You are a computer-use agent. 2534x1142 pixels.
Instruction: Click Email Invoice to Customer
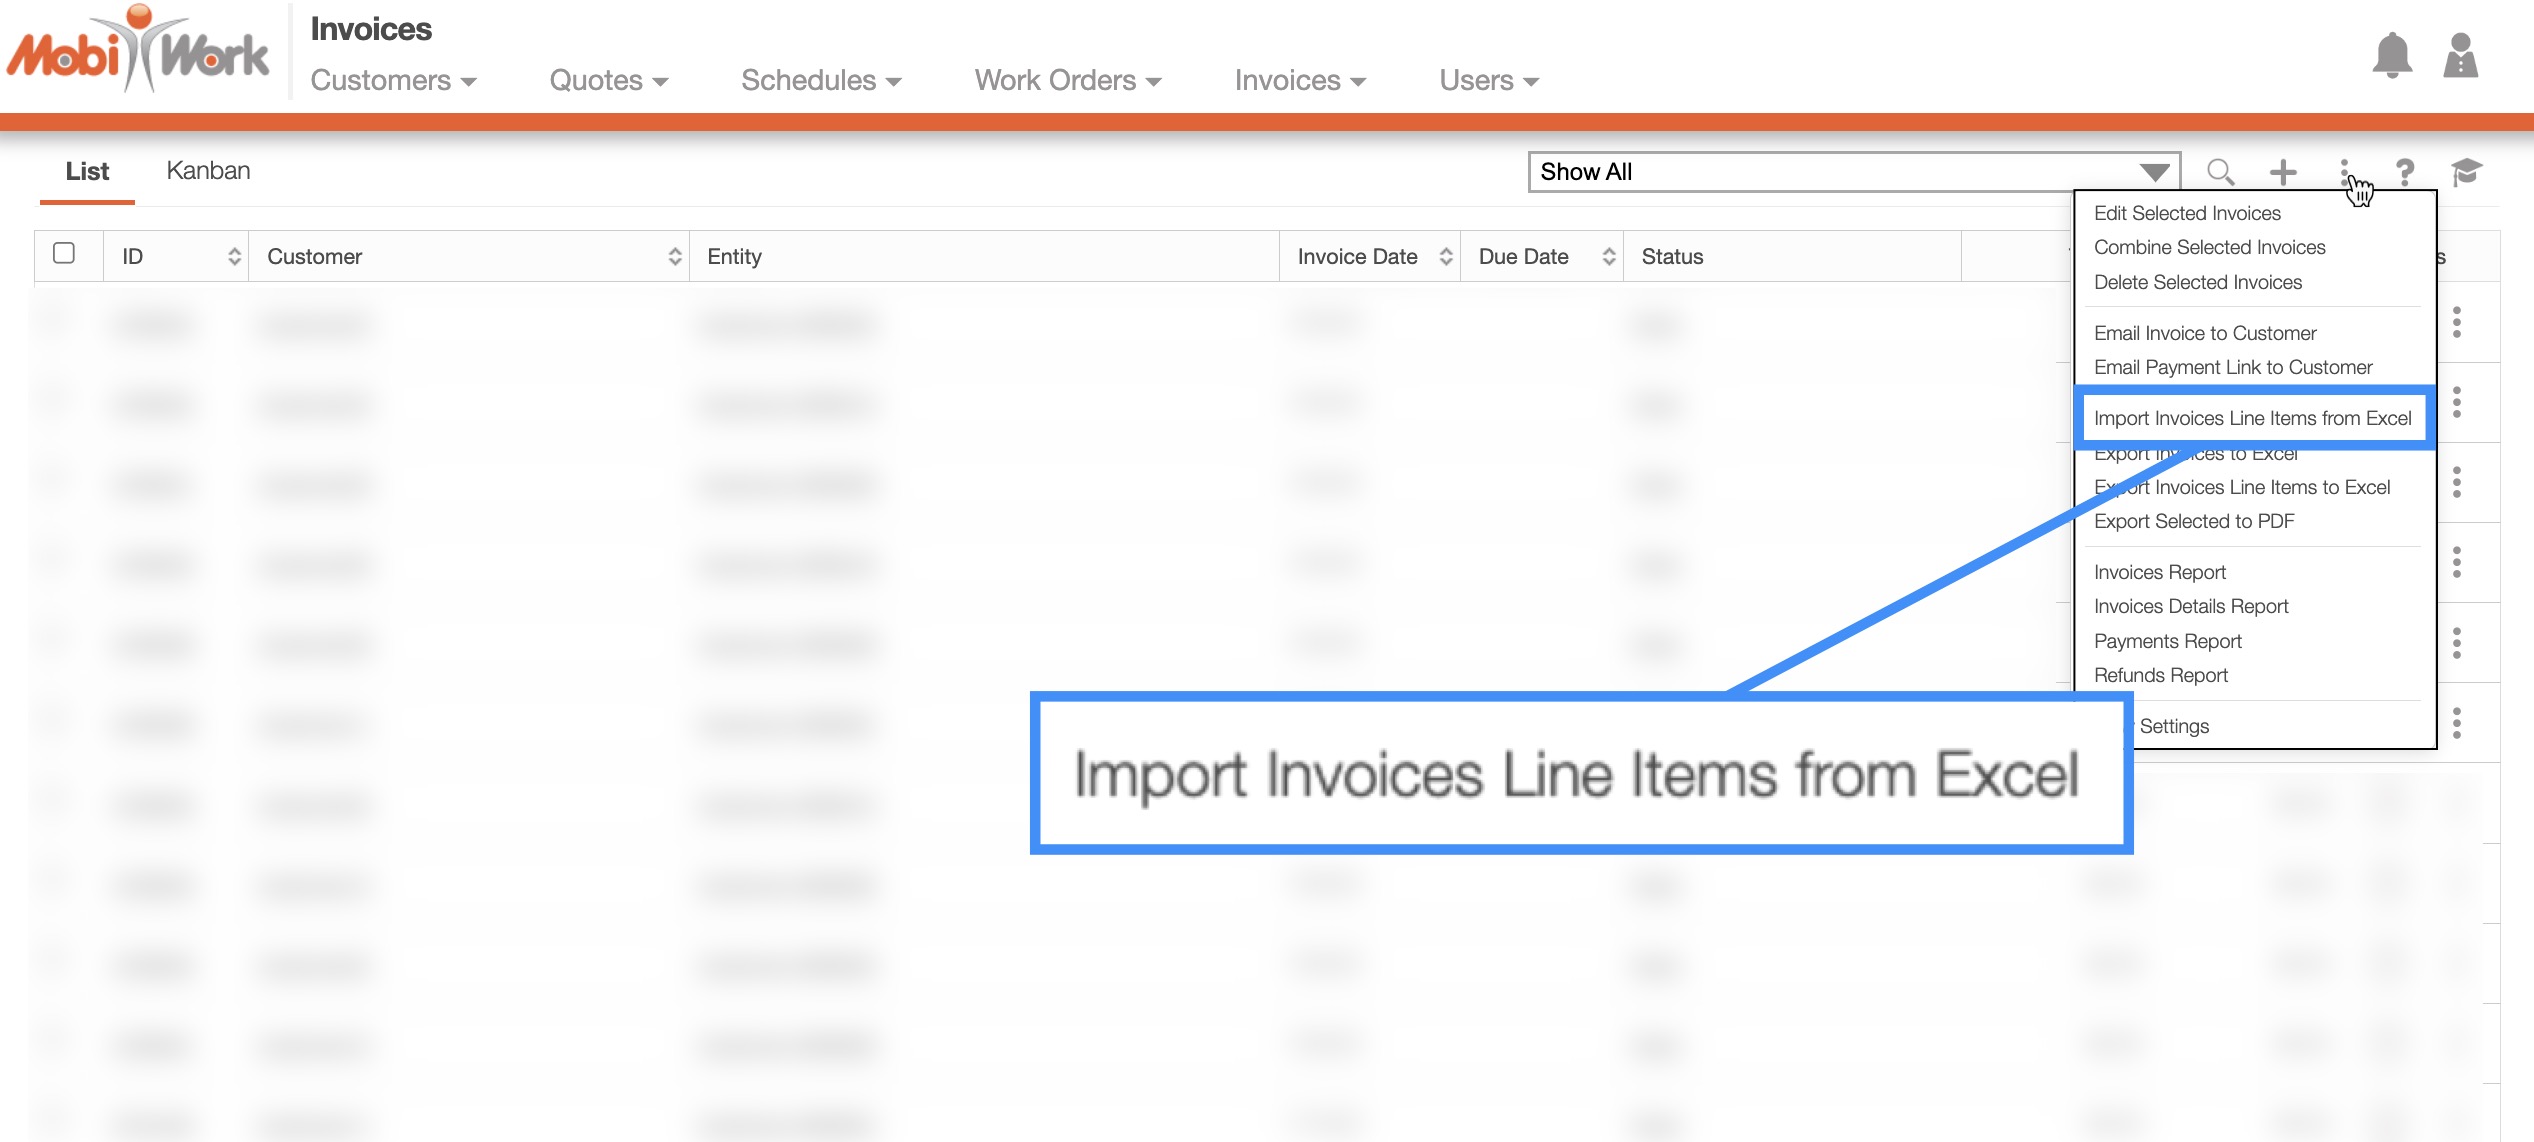[x=2204, y=333]
